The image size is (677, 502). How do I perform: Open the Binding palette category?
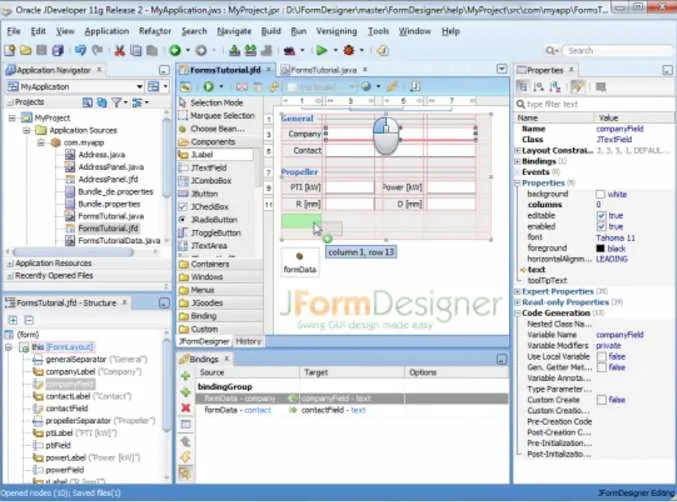click(220, 316)
